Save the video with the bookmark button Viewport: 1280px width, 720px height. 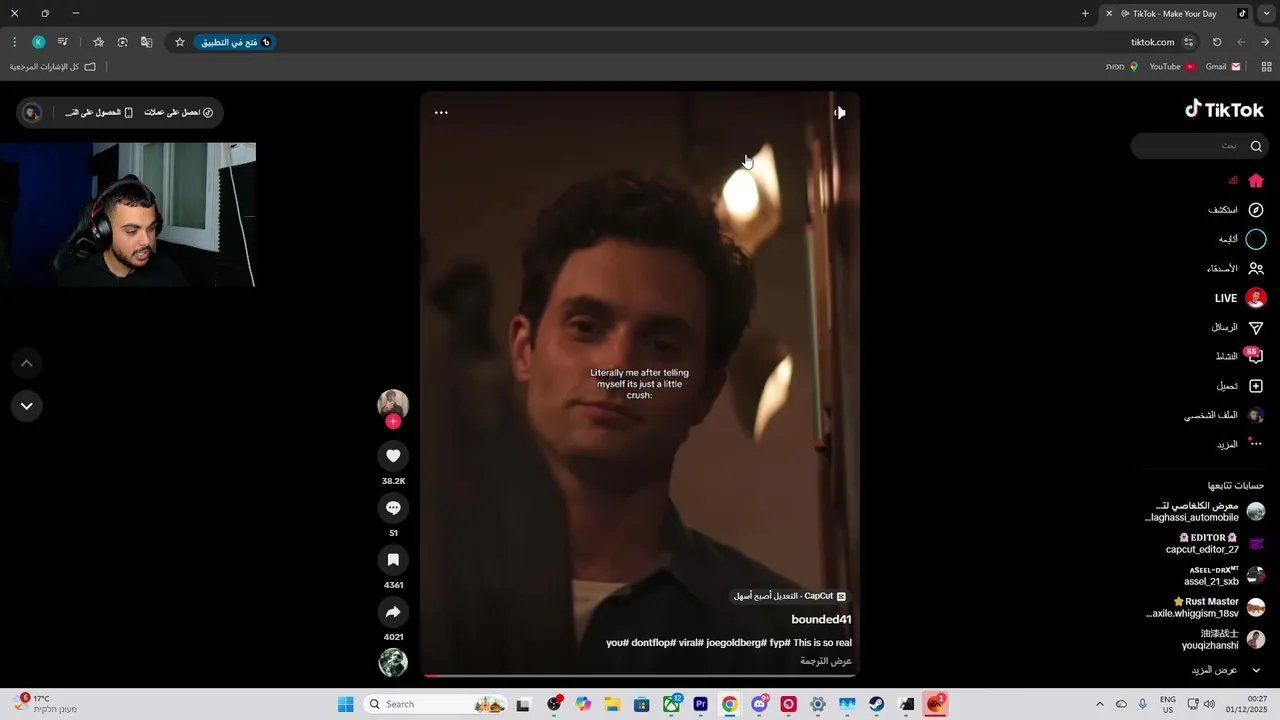(393, 560)
